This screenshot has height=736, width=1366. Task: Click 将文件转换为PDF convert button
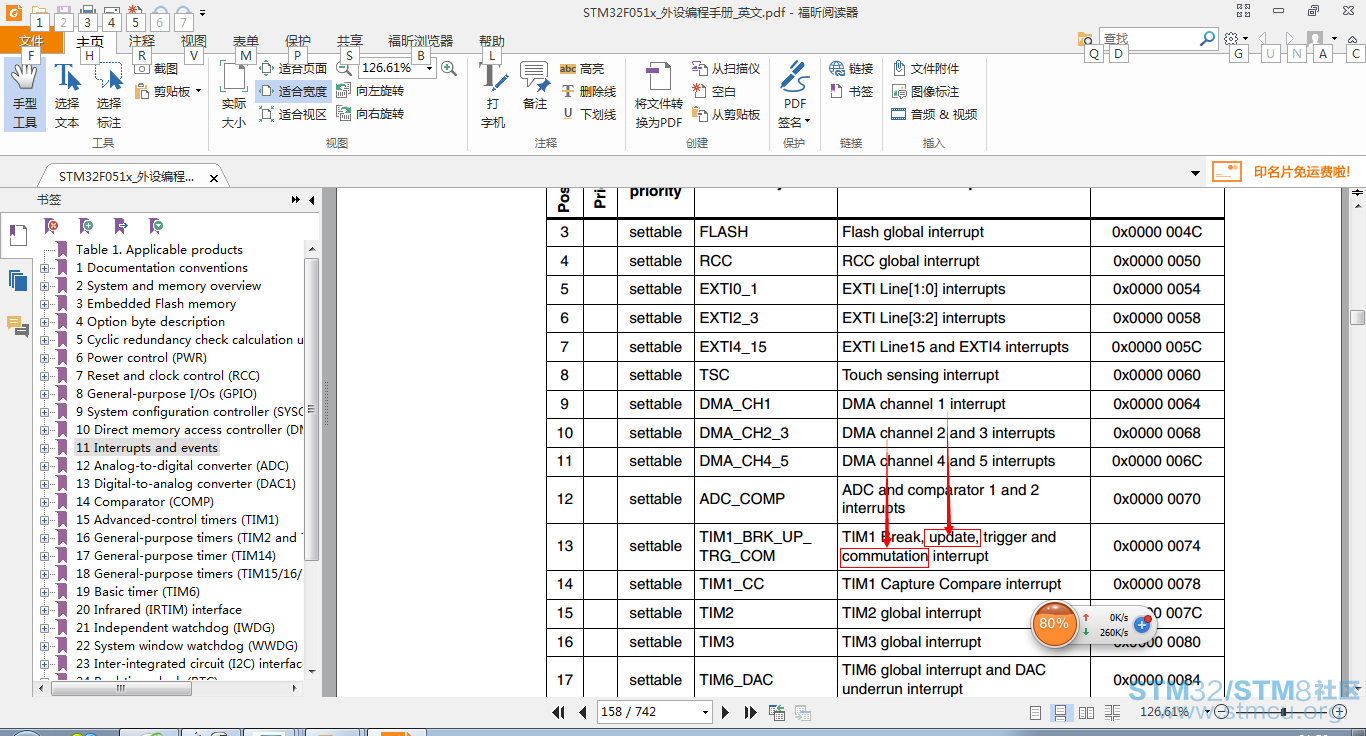659,95
